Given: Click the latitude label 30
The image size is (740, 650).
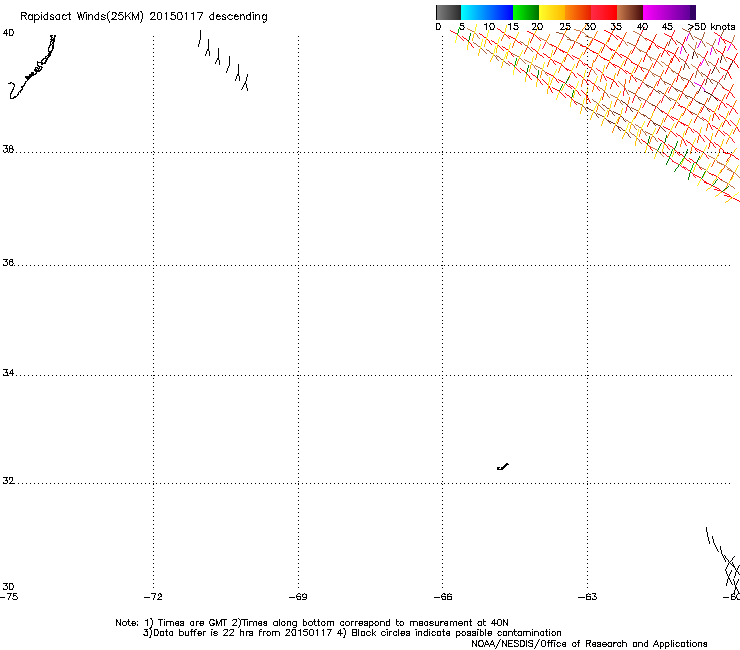Looking at the screenshot, I should pyautogui.click(x=8, y=586).
